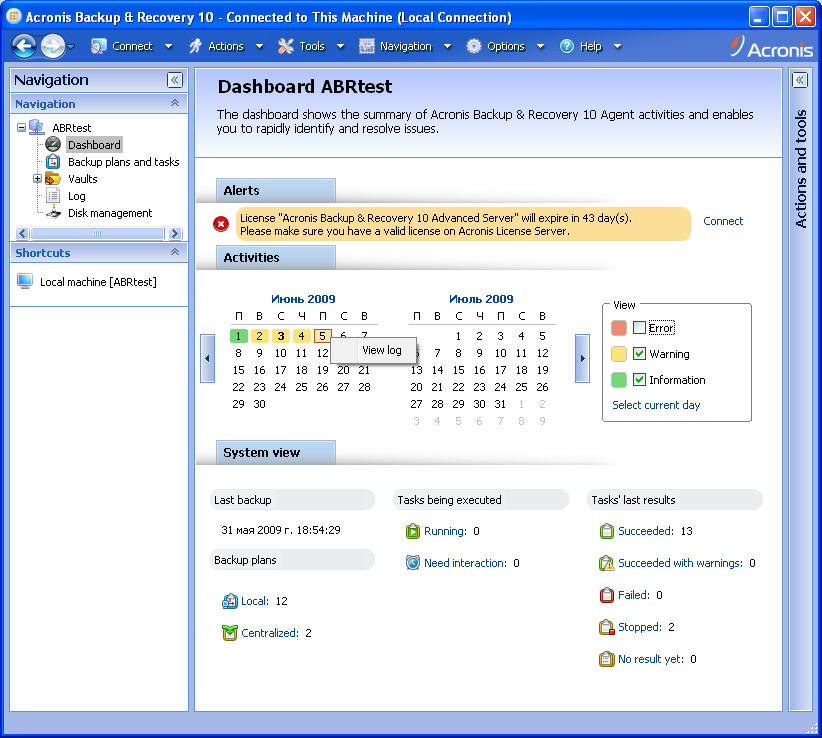Open the Centralized backup plans link
This screenshot has width=822, height=738.
tap(269, 633)
